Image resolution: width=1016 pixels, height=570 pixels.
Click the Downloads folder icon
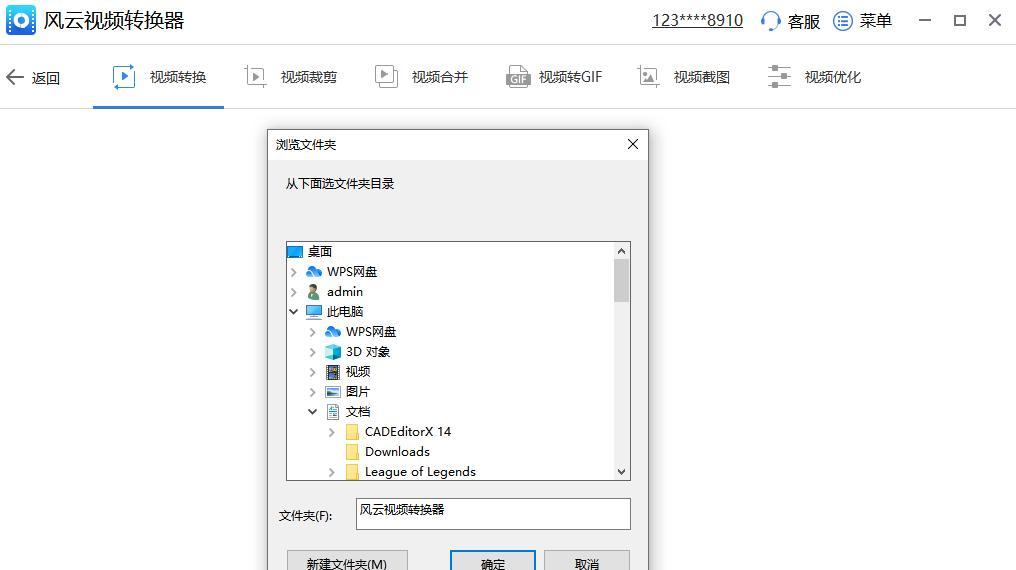[x=352, y=452]
